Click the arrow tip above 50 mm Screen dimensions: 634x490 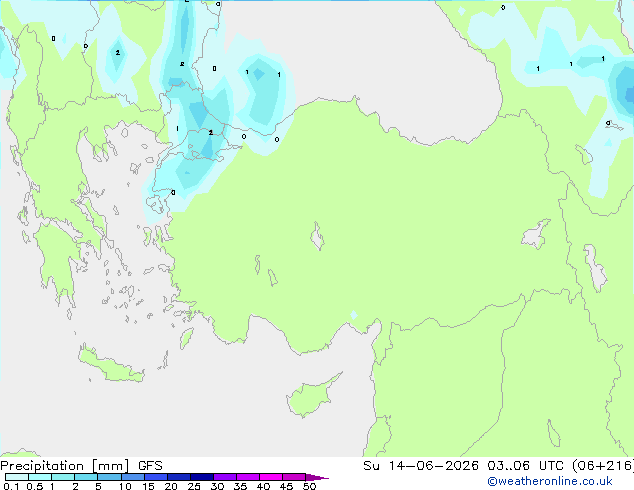pos(317,477)
